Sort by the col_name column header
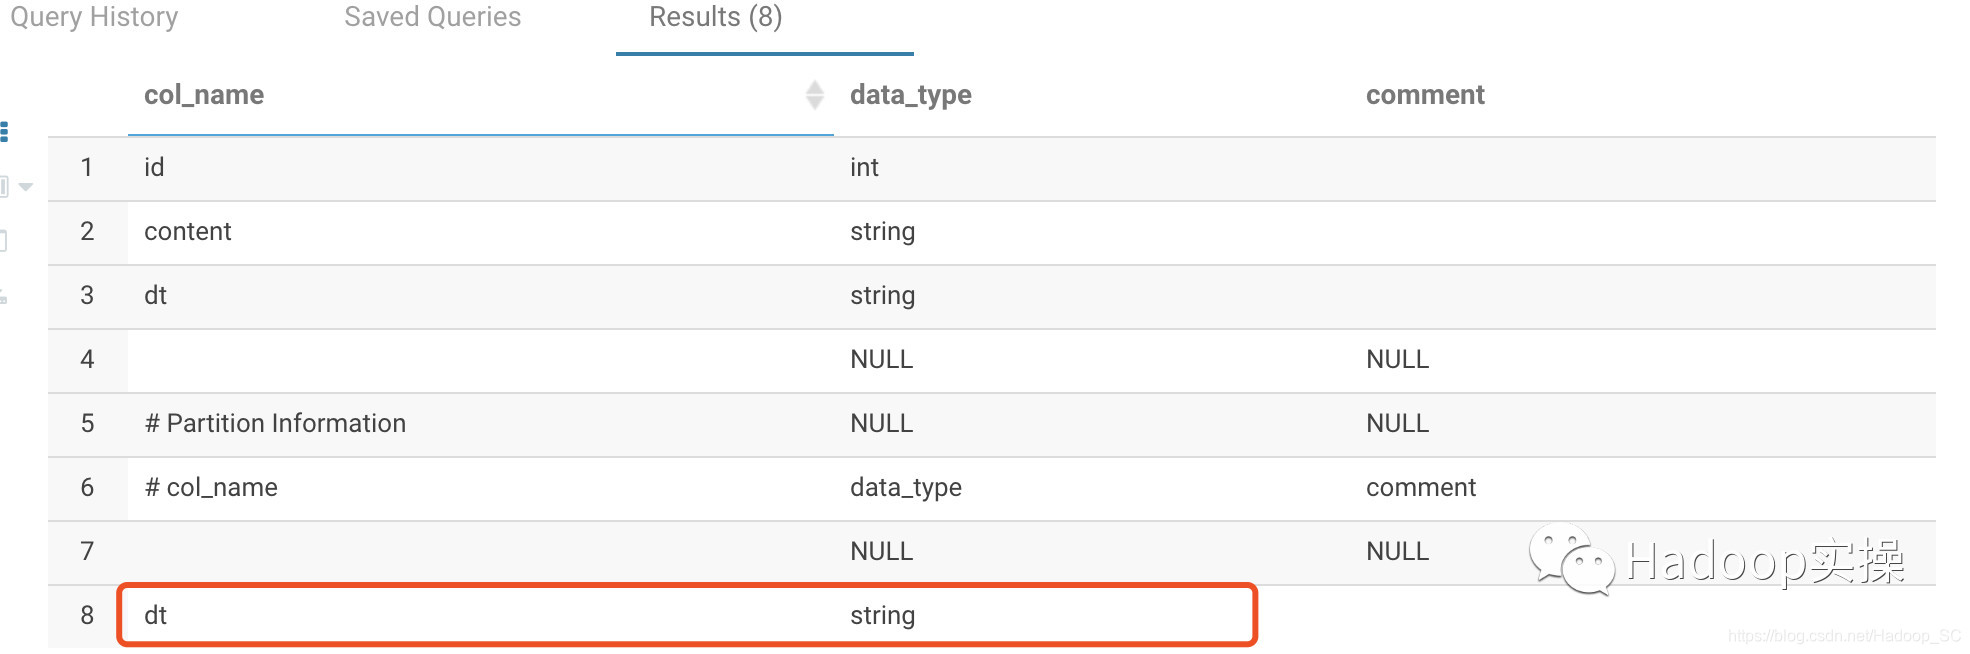 click(204, 95)
